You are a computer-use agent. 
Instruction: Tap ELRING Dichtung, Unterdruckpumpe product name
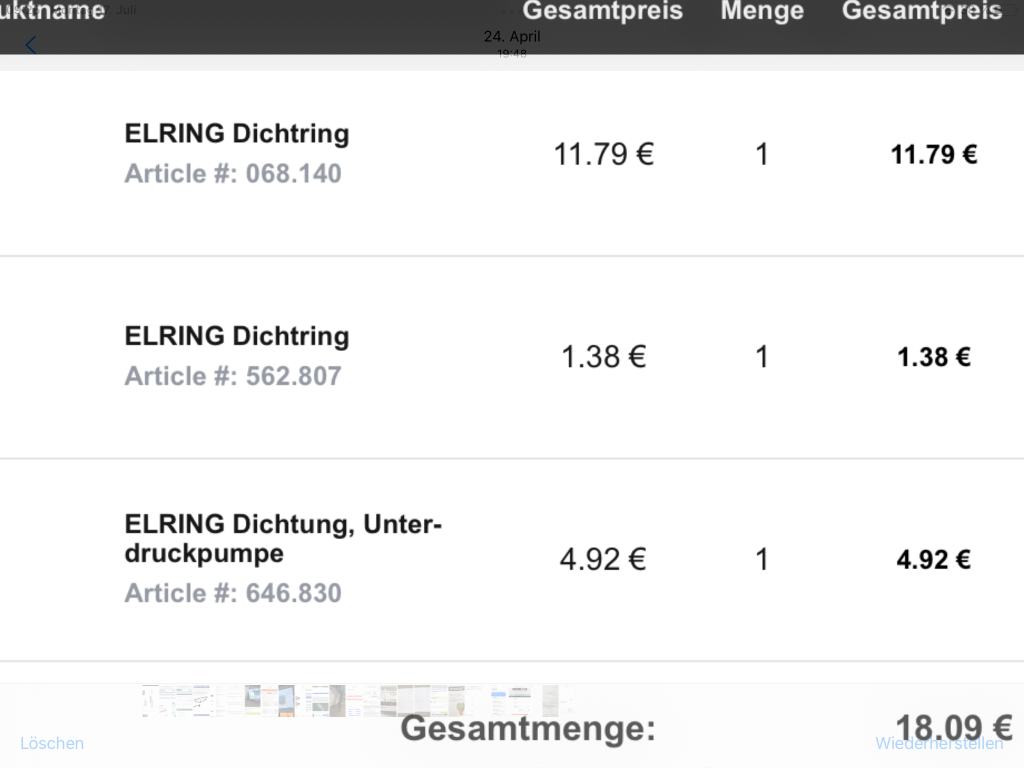(283, 538)
